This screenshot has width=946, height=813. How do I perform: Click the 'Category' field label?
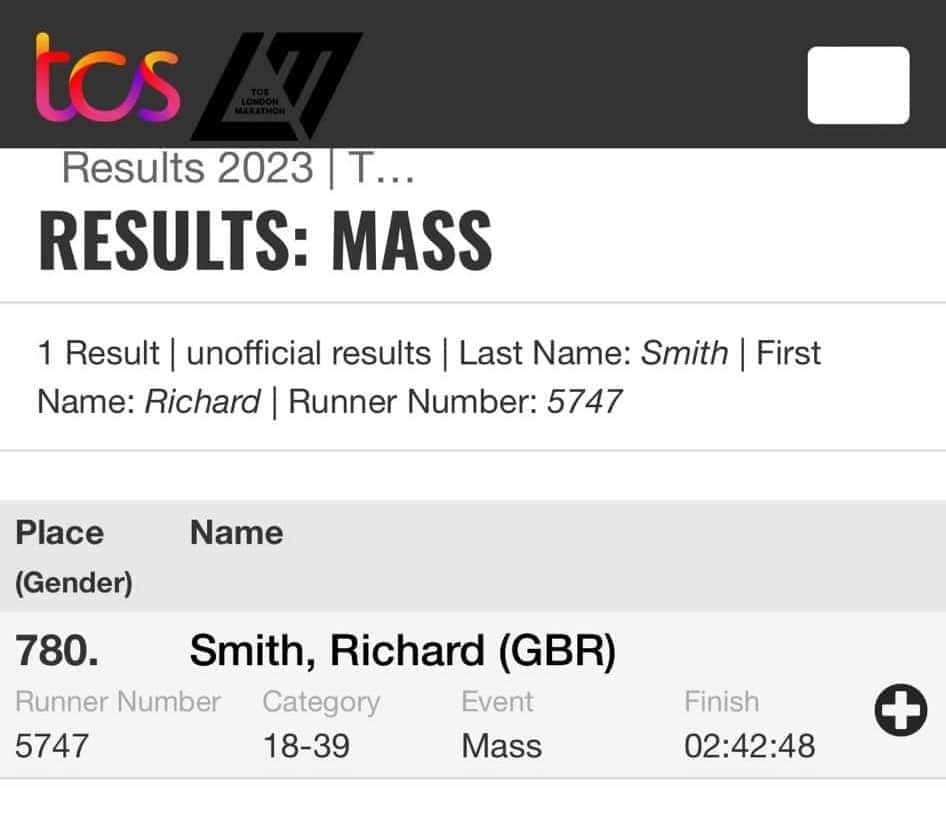coord(321,703)
